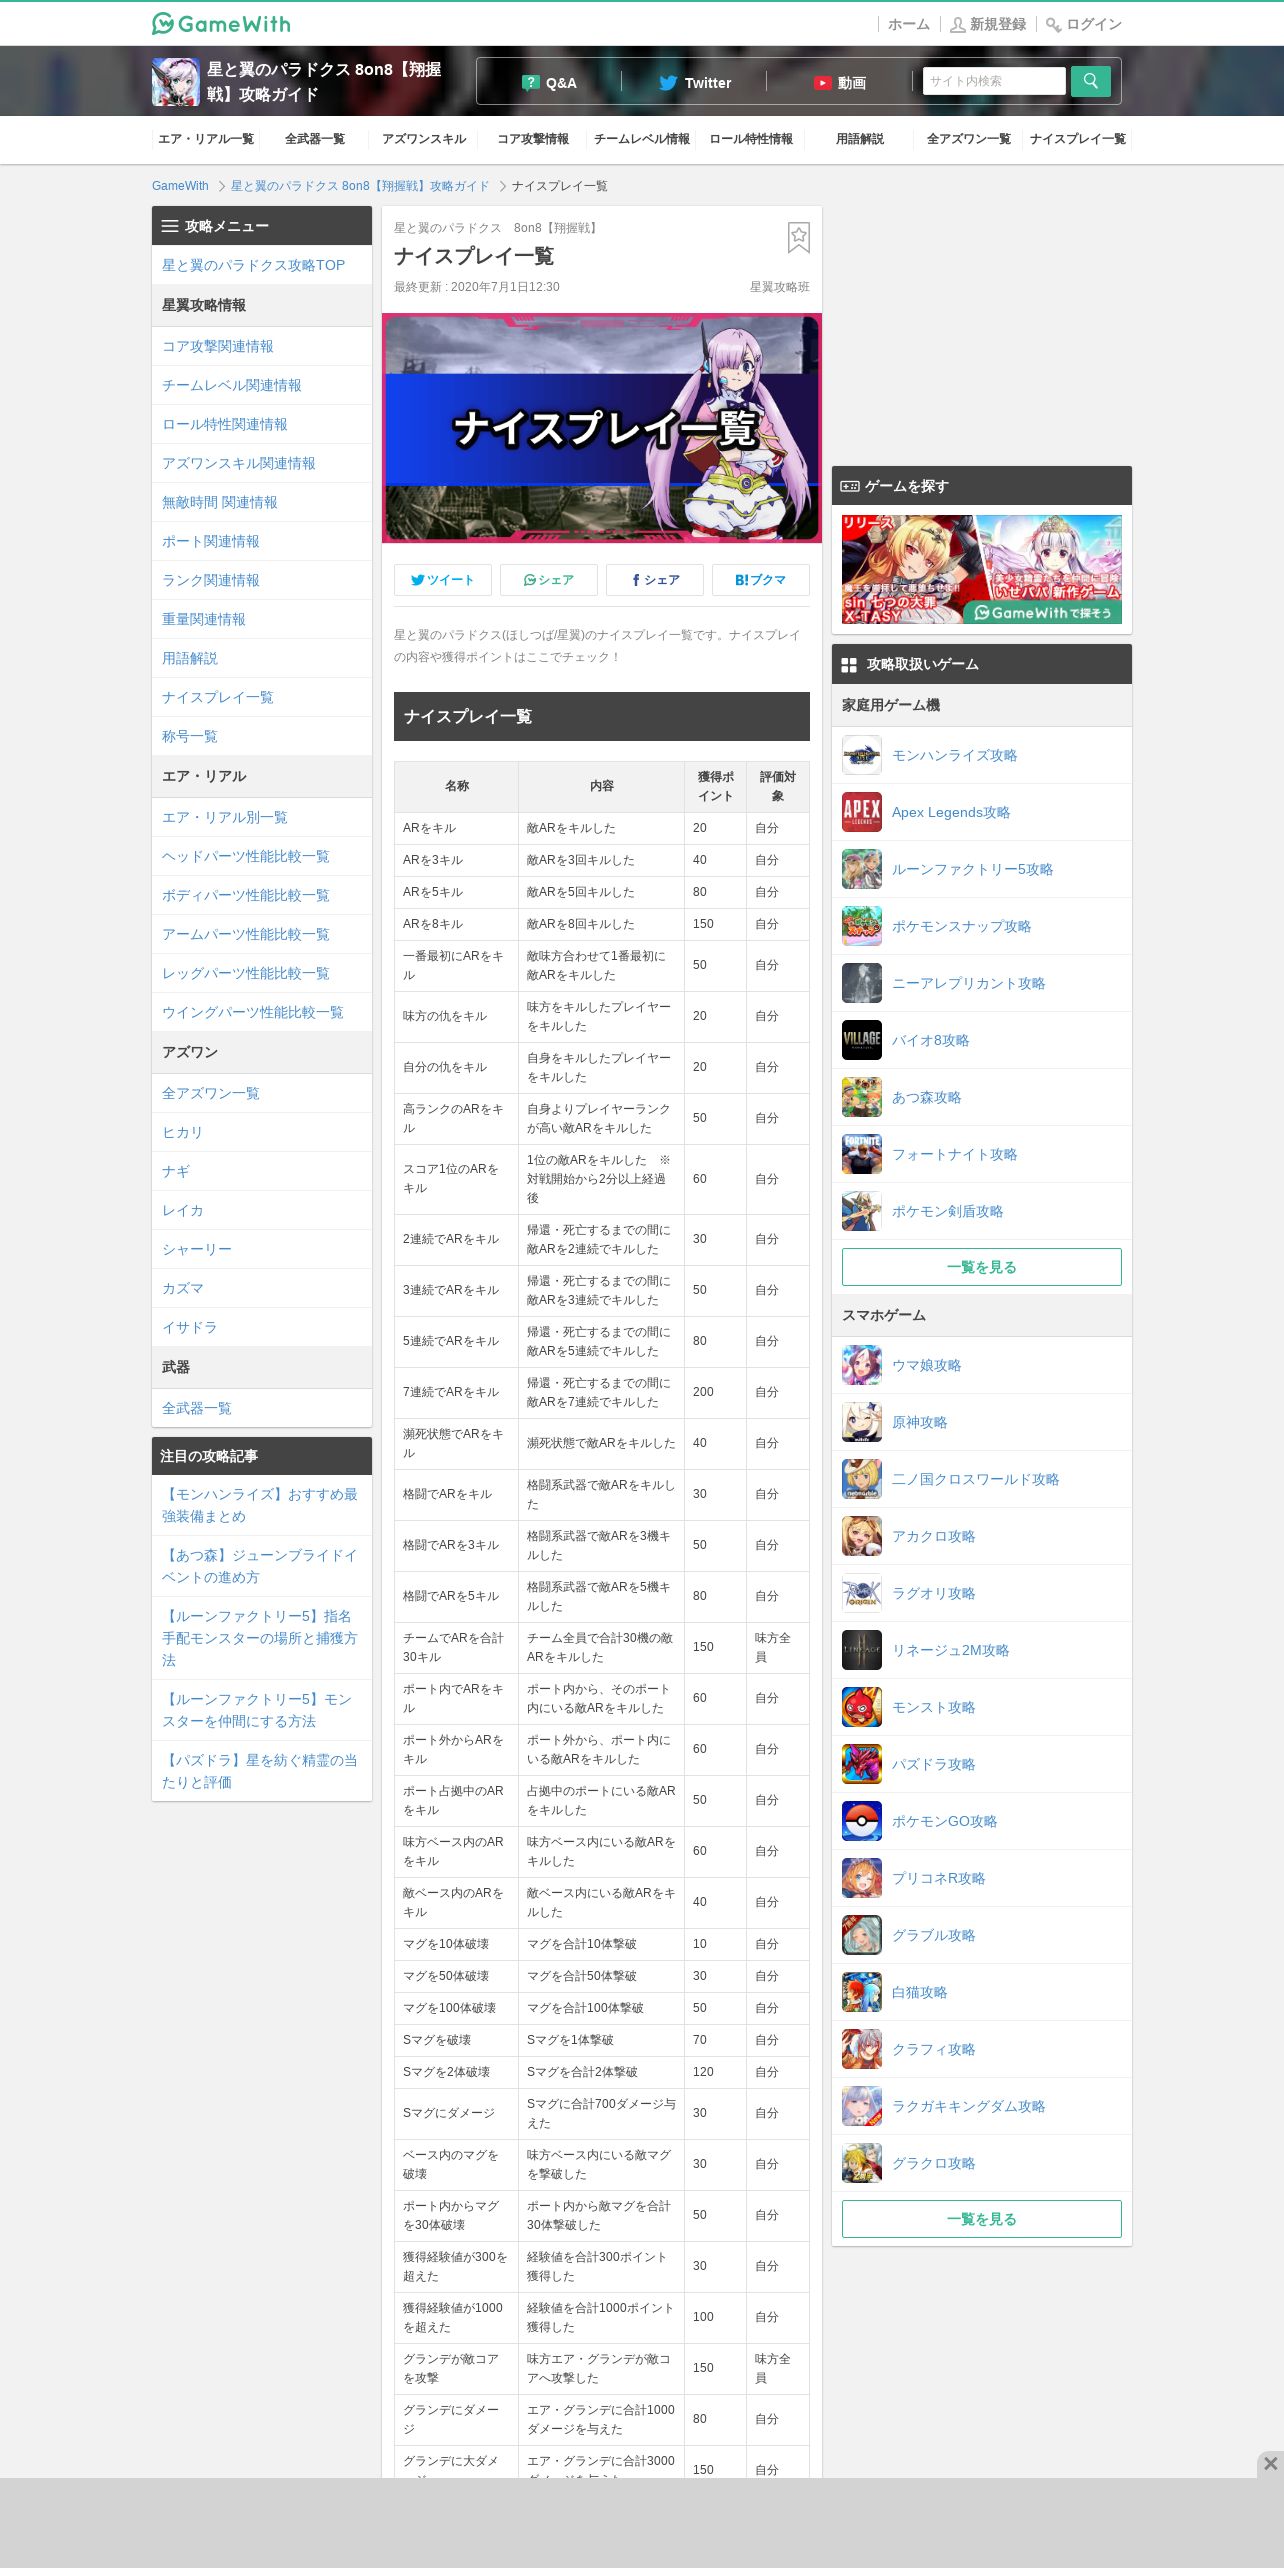Click the バイオ8 Village game icon

(861, 1041)
